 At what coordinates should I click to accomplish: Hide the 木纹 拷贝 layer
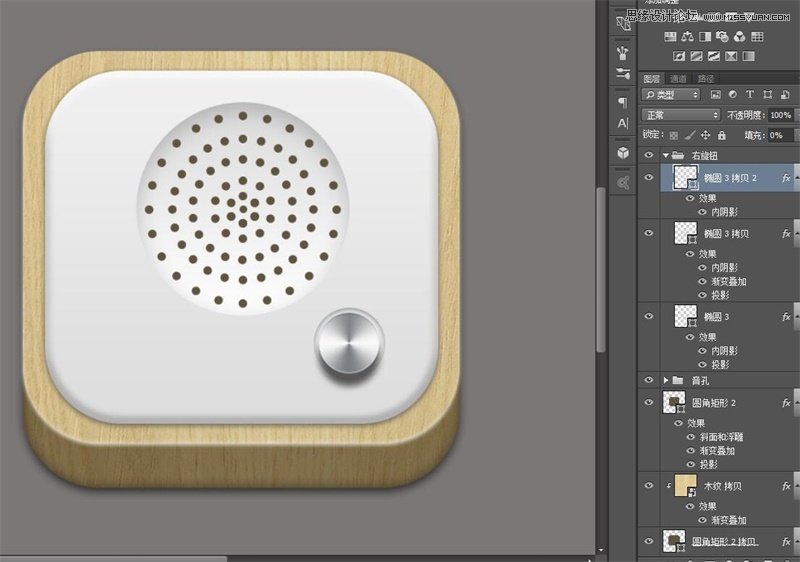(x=648, y=486)
